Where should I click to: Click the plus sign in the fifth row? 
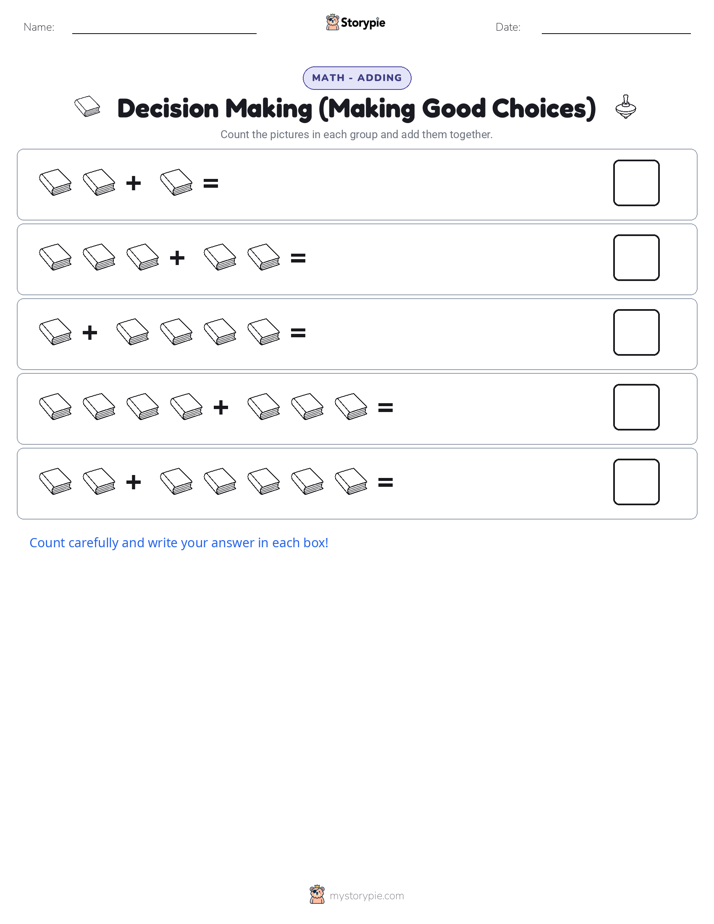pyautogui.click(x=133, y=482)
